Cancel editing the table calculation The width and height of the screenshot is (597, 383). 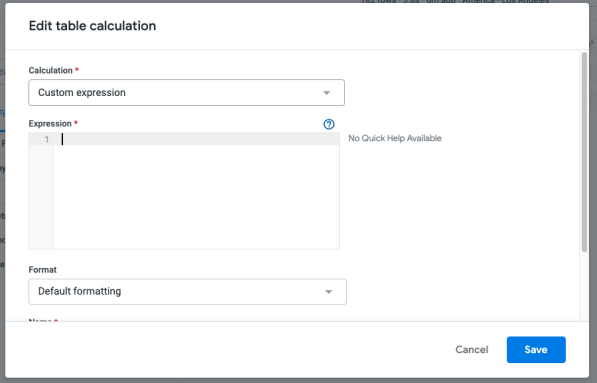pos(472,349)
